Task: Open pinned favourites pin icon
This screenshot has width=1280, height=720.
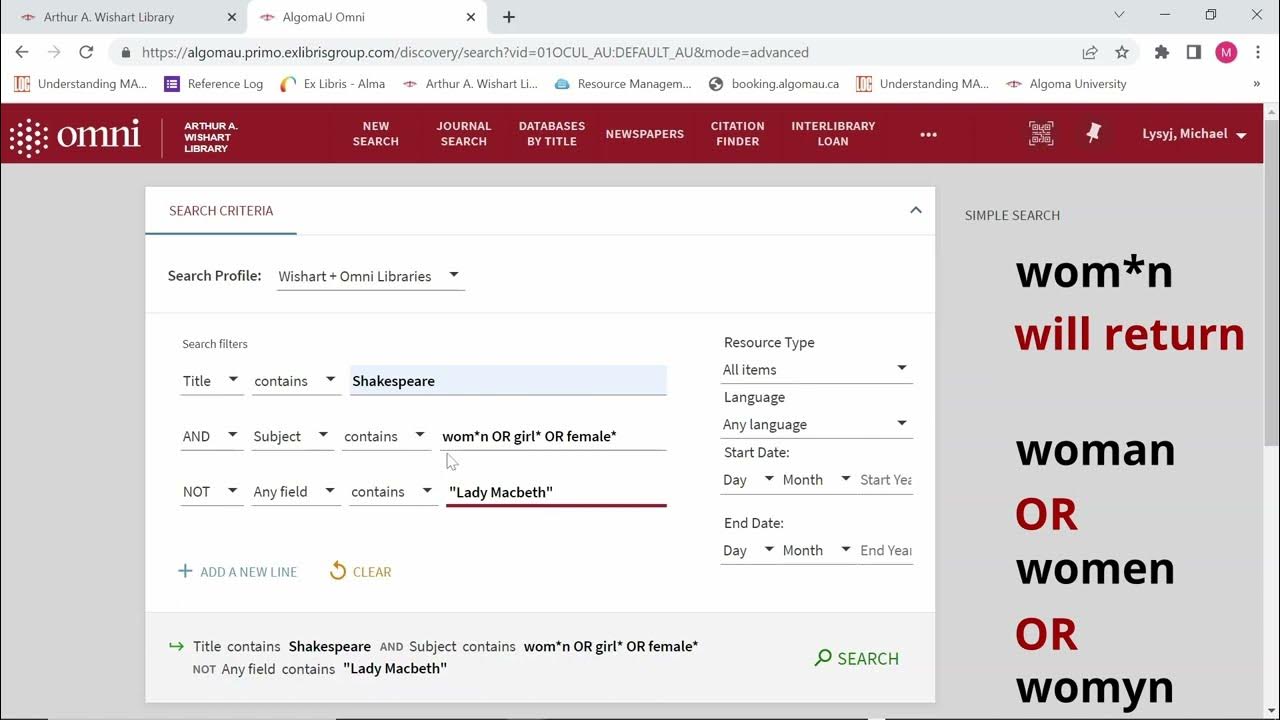Action: (x=1093, y=133)
